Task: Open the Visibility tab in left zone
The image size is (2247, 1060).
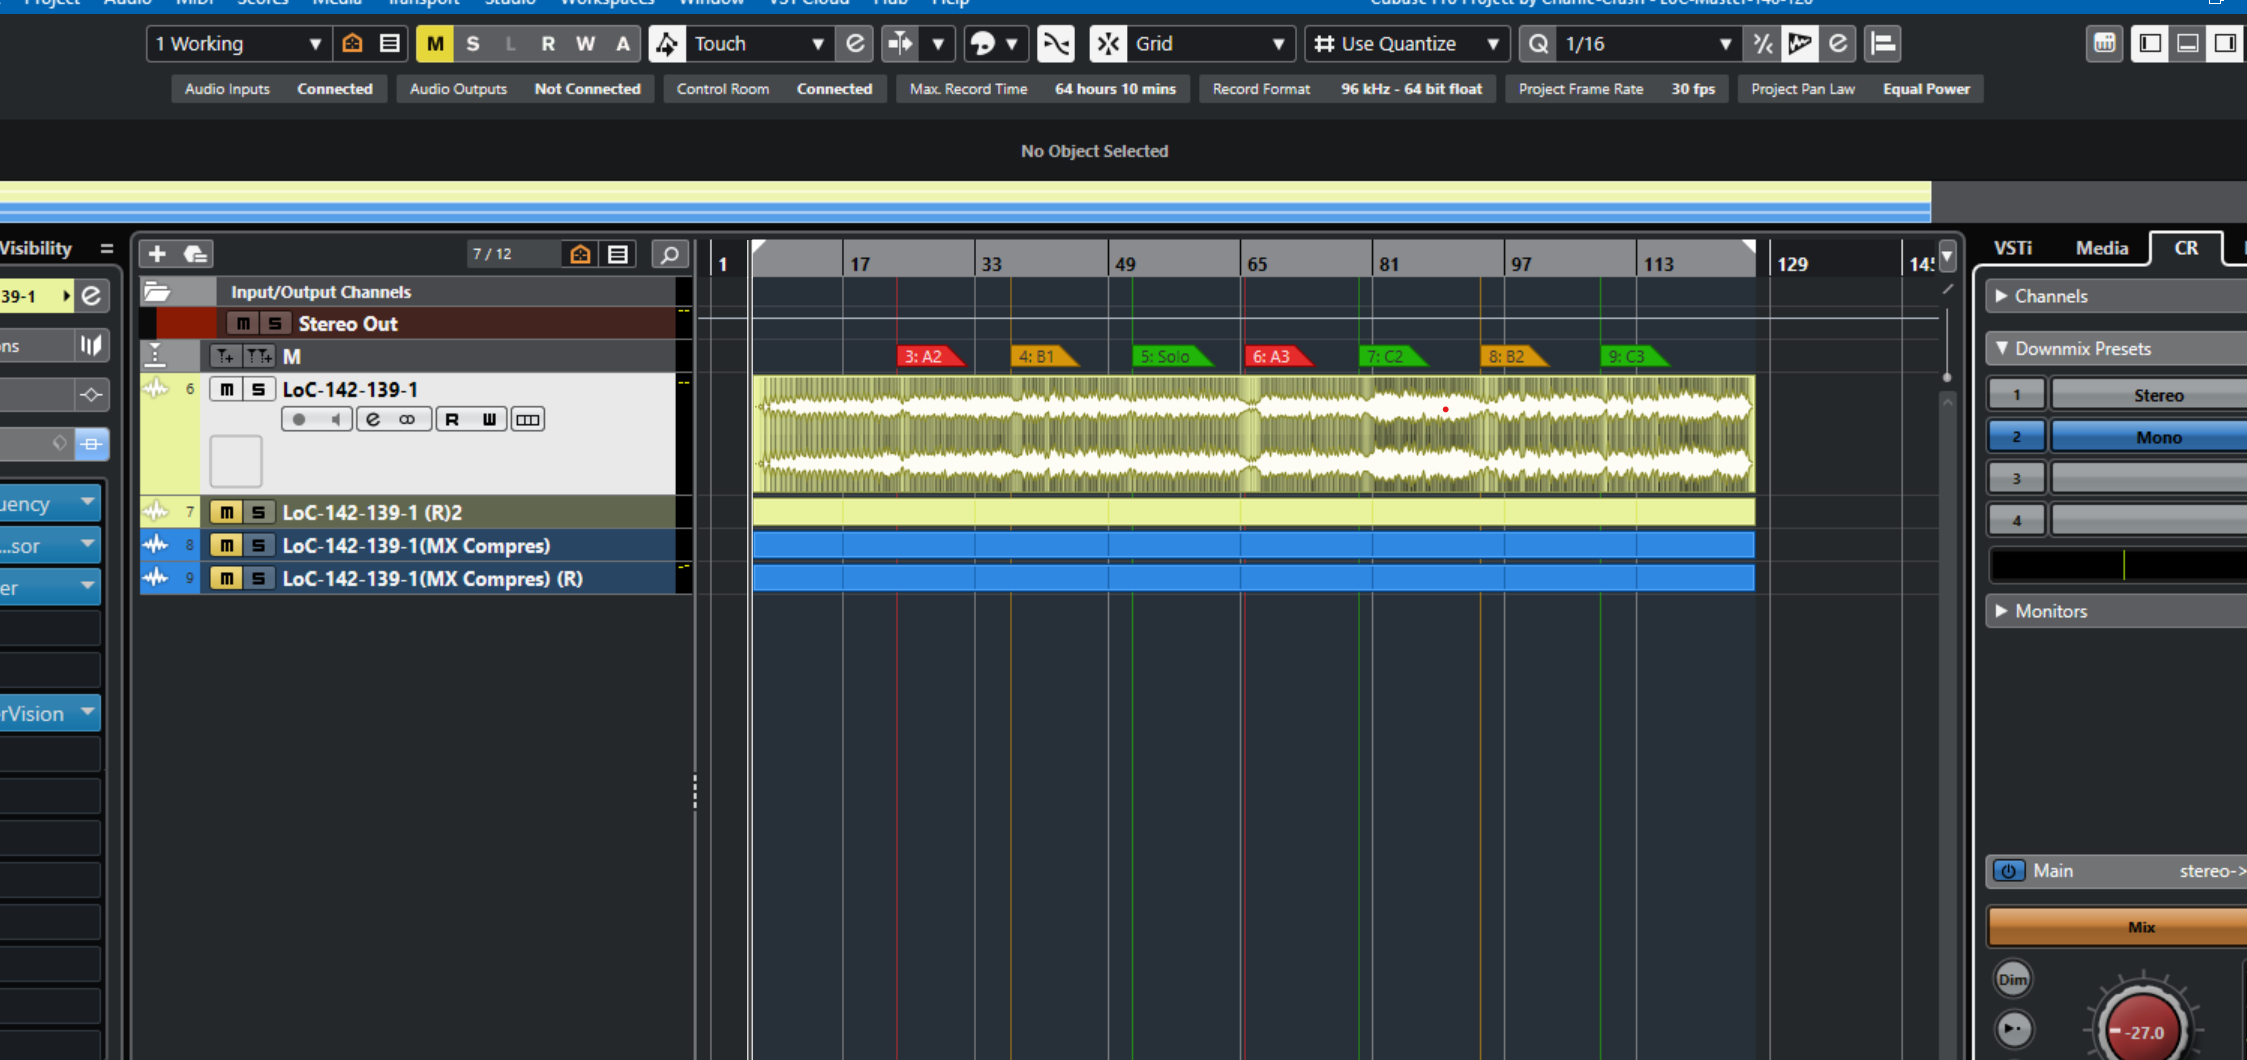Action: pyautogui.click(x=37, y=248)
